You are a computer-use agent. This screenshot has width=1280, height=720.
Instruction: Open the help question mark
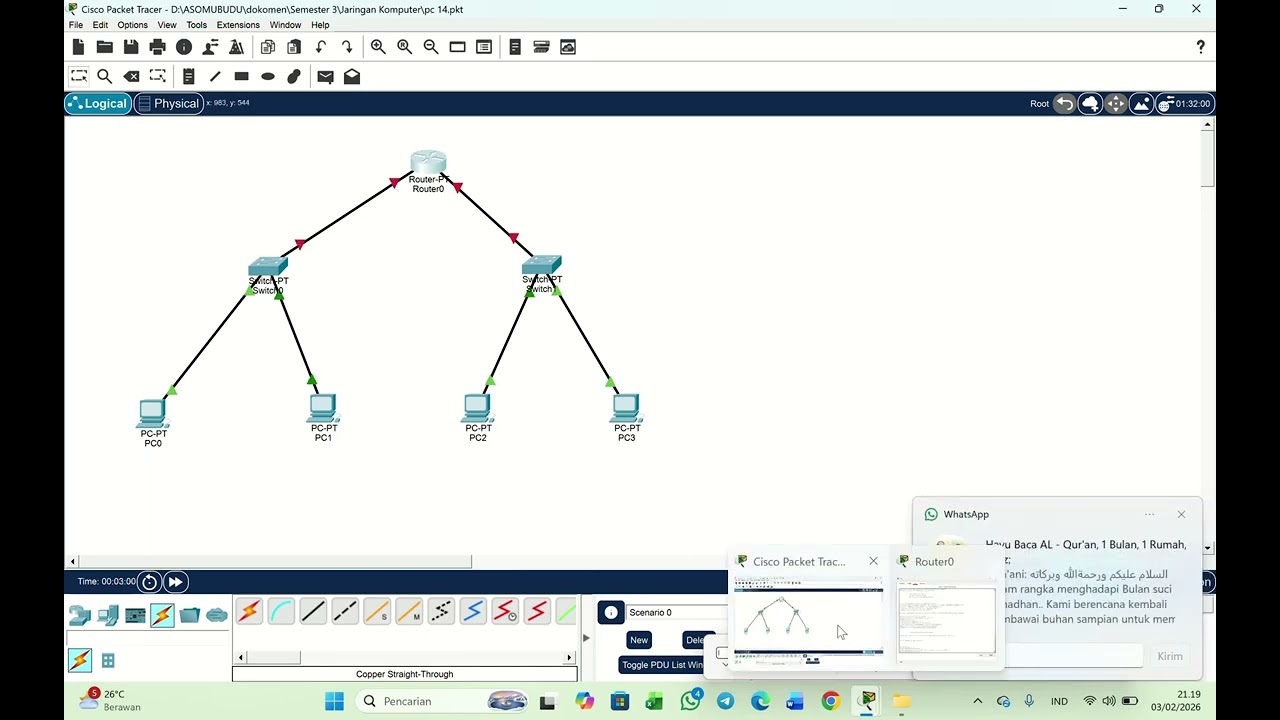tap(1201, 47)
